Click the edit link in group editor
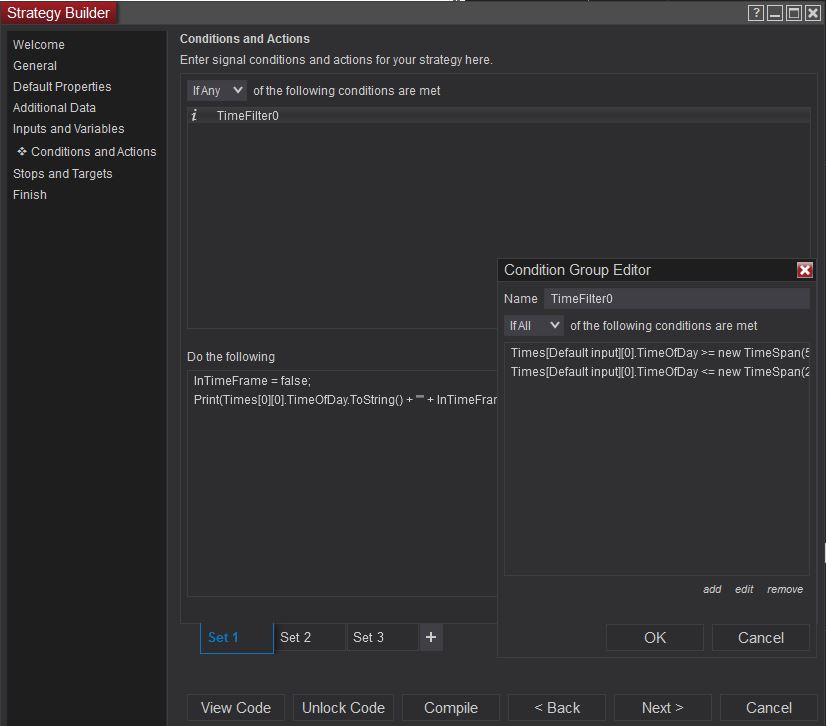The image size is (826, 726). 744,589
